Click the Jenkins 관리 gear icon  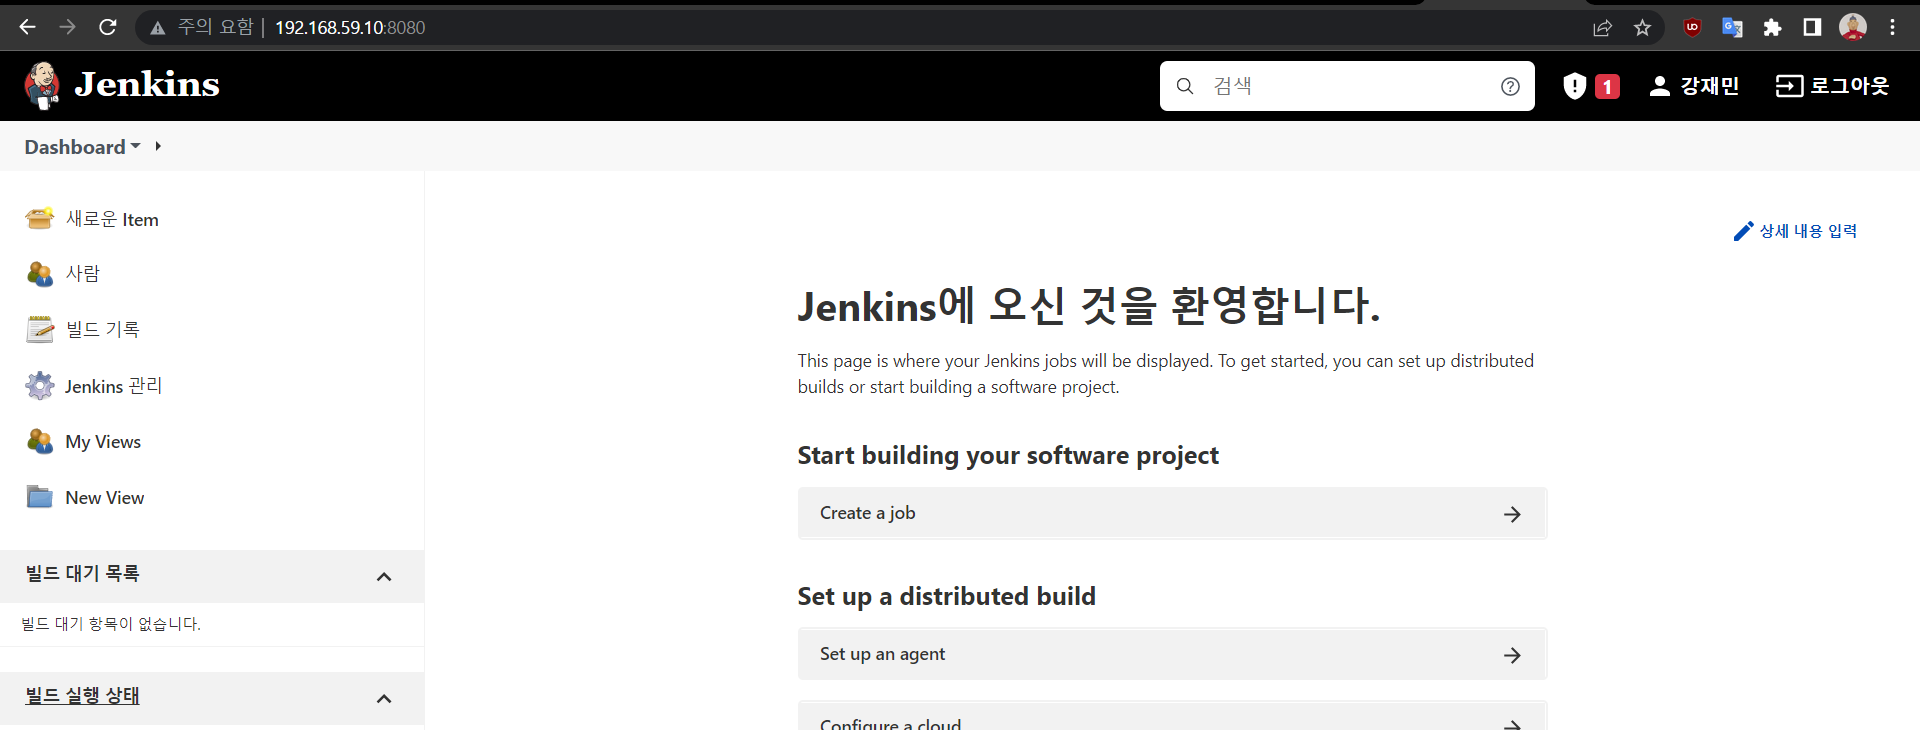[x=40, y=385]
